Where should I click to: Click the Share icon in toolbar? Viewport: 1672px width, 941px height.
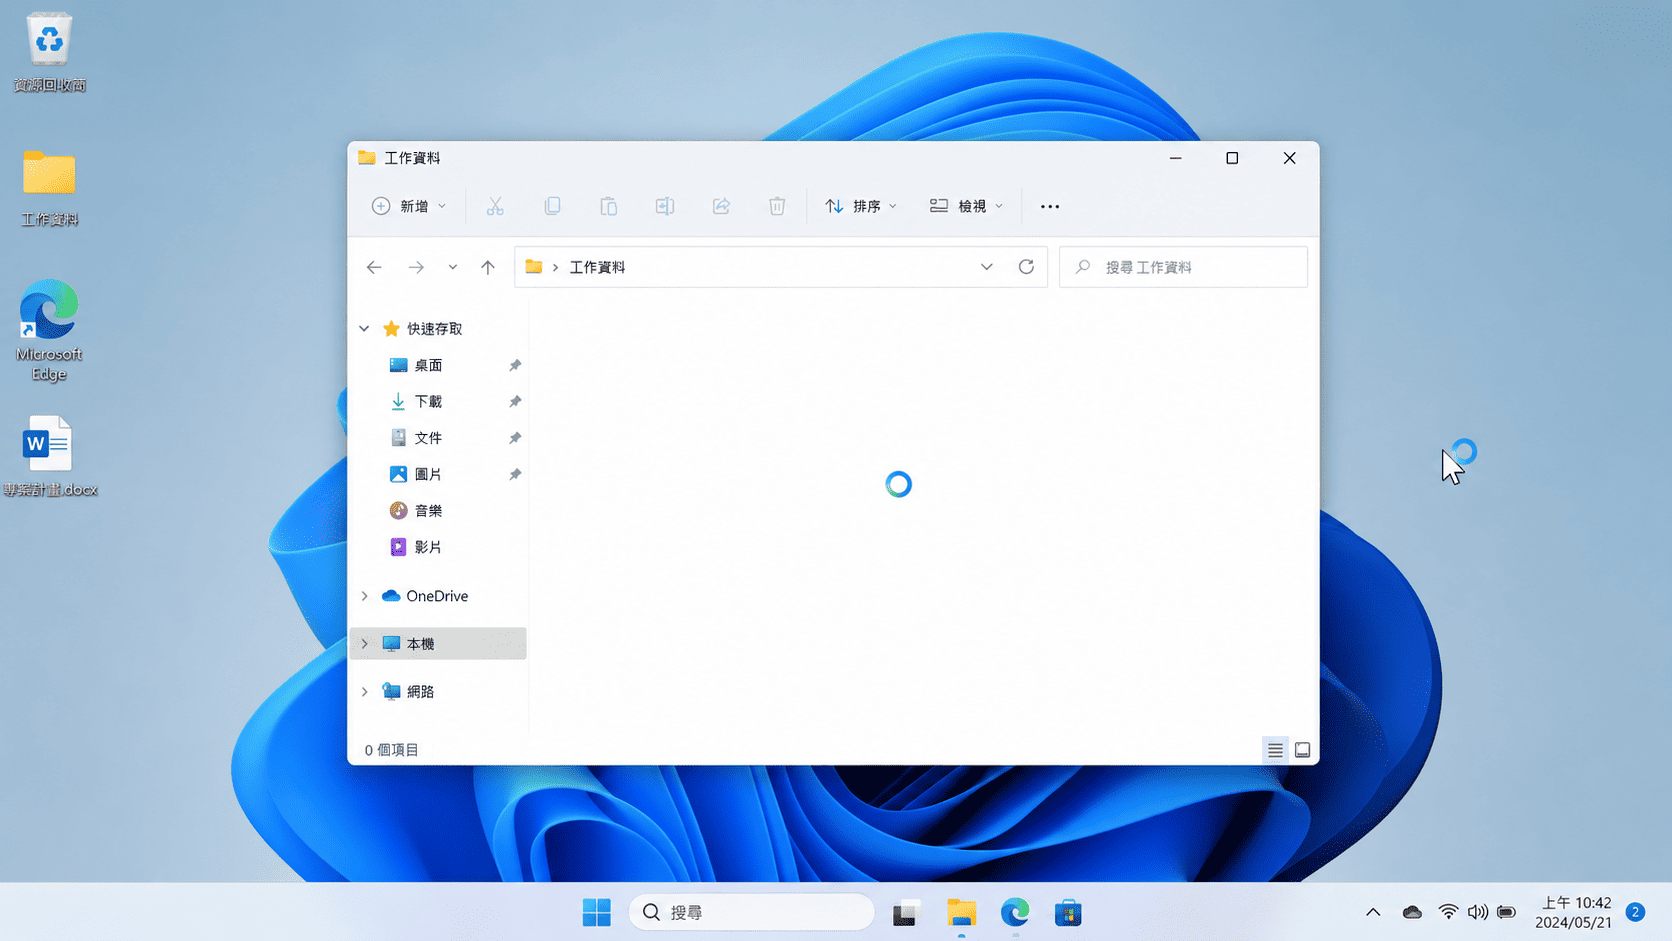(x=721, y=206)
